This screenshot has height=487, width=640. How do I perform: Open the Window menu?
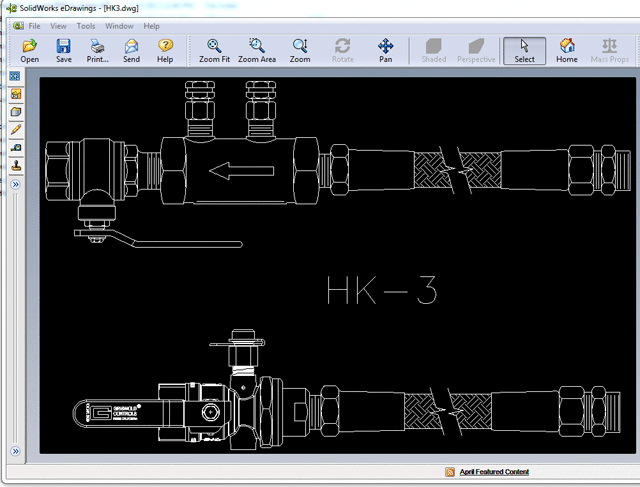119,26
